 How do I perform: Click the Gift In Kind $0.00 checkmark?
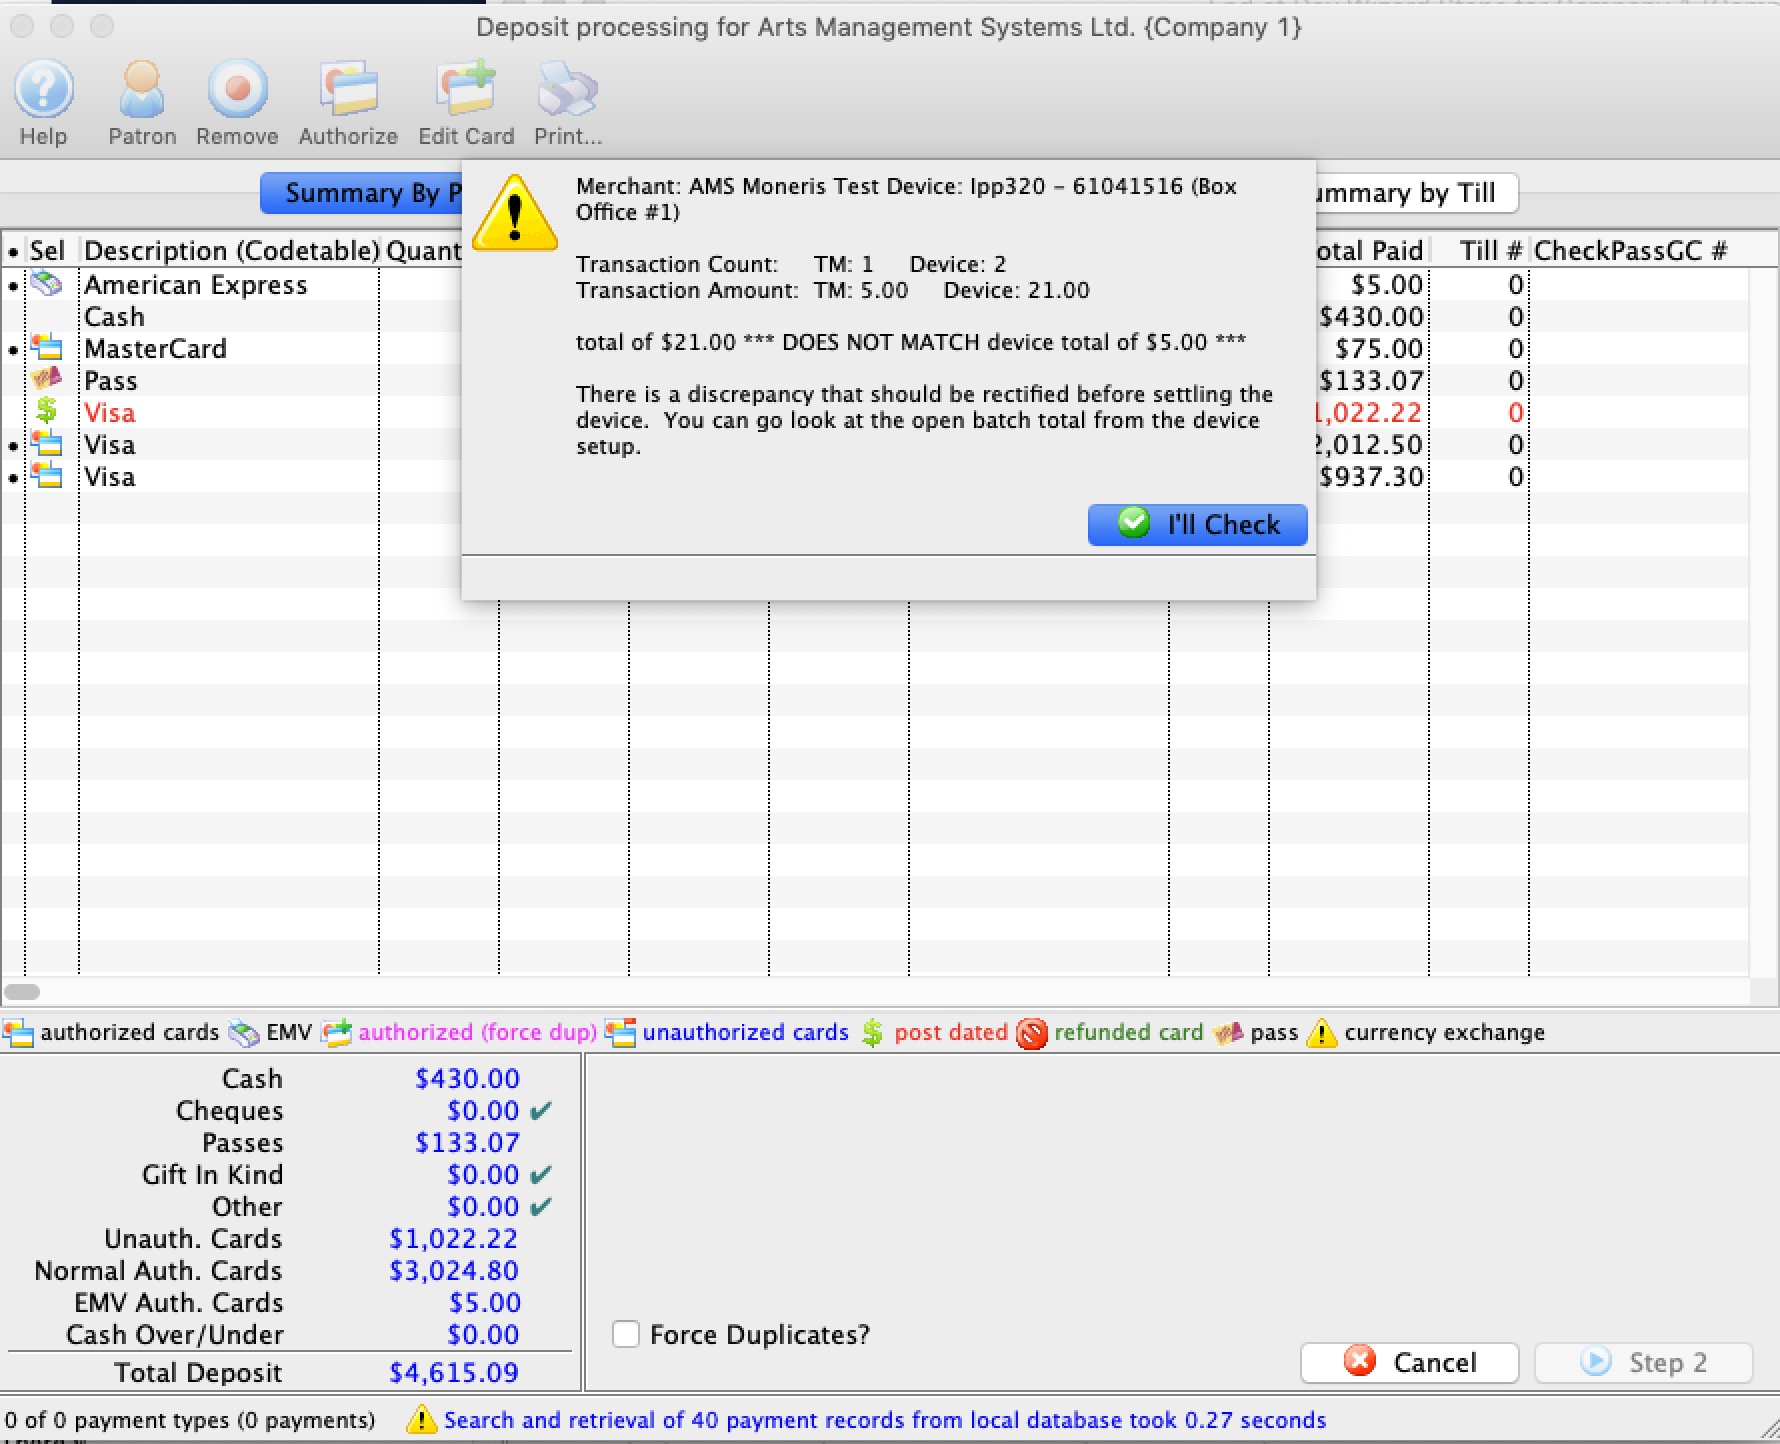[541, 1174]
